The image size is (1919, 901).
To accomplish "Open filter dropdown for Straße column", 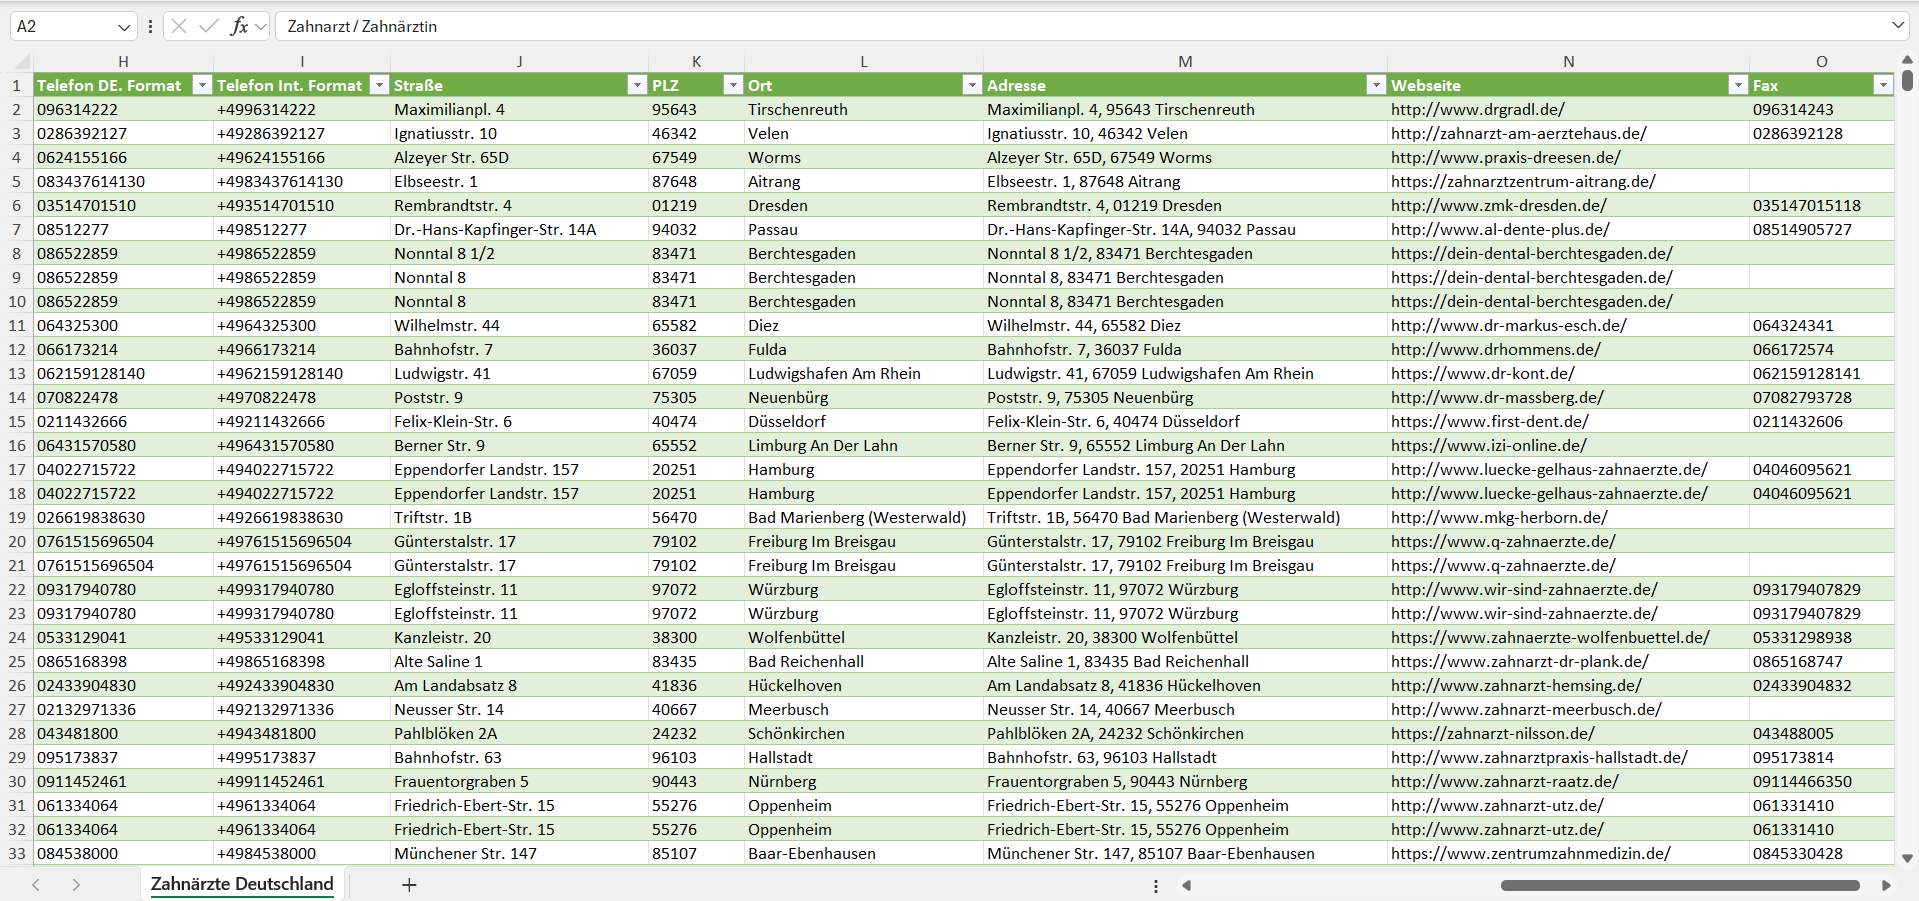I will pyautogui.click(x=637, y=86).
